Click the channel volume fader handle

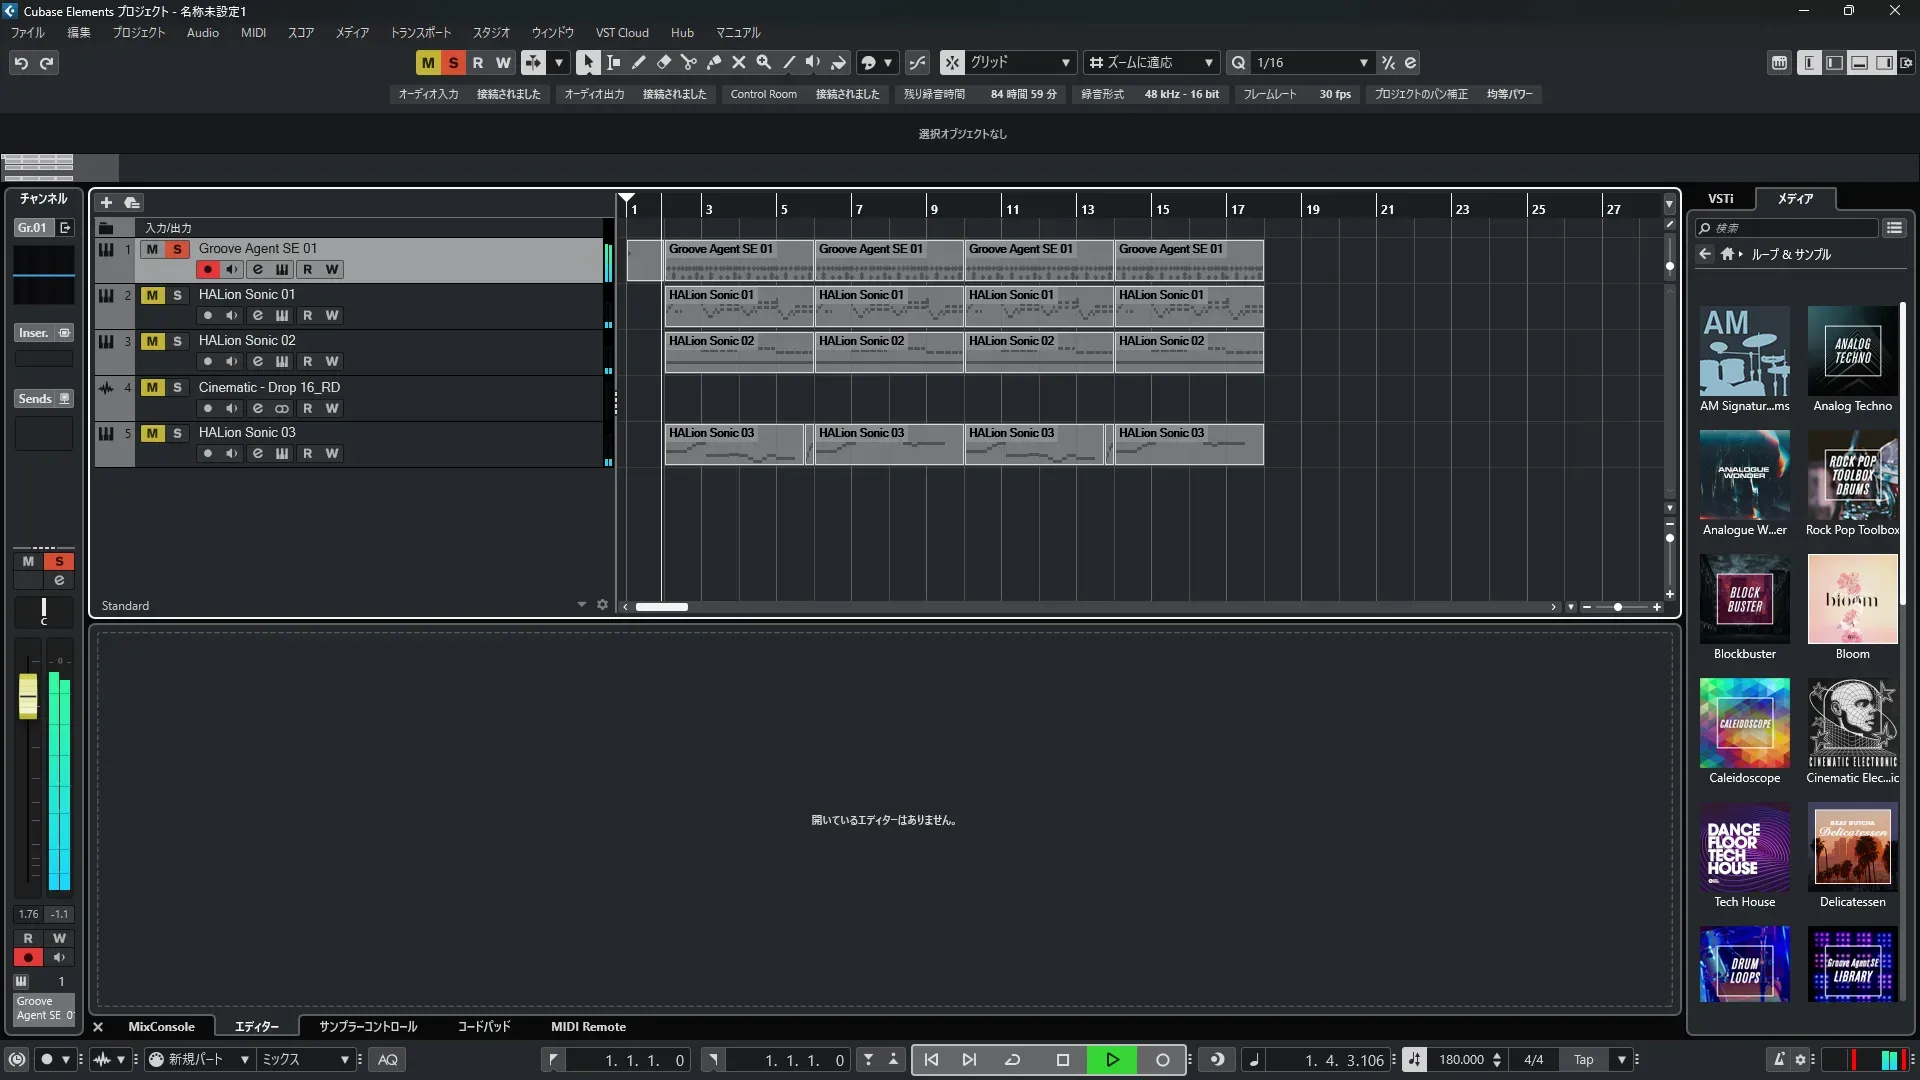click(x=28, y=696)
